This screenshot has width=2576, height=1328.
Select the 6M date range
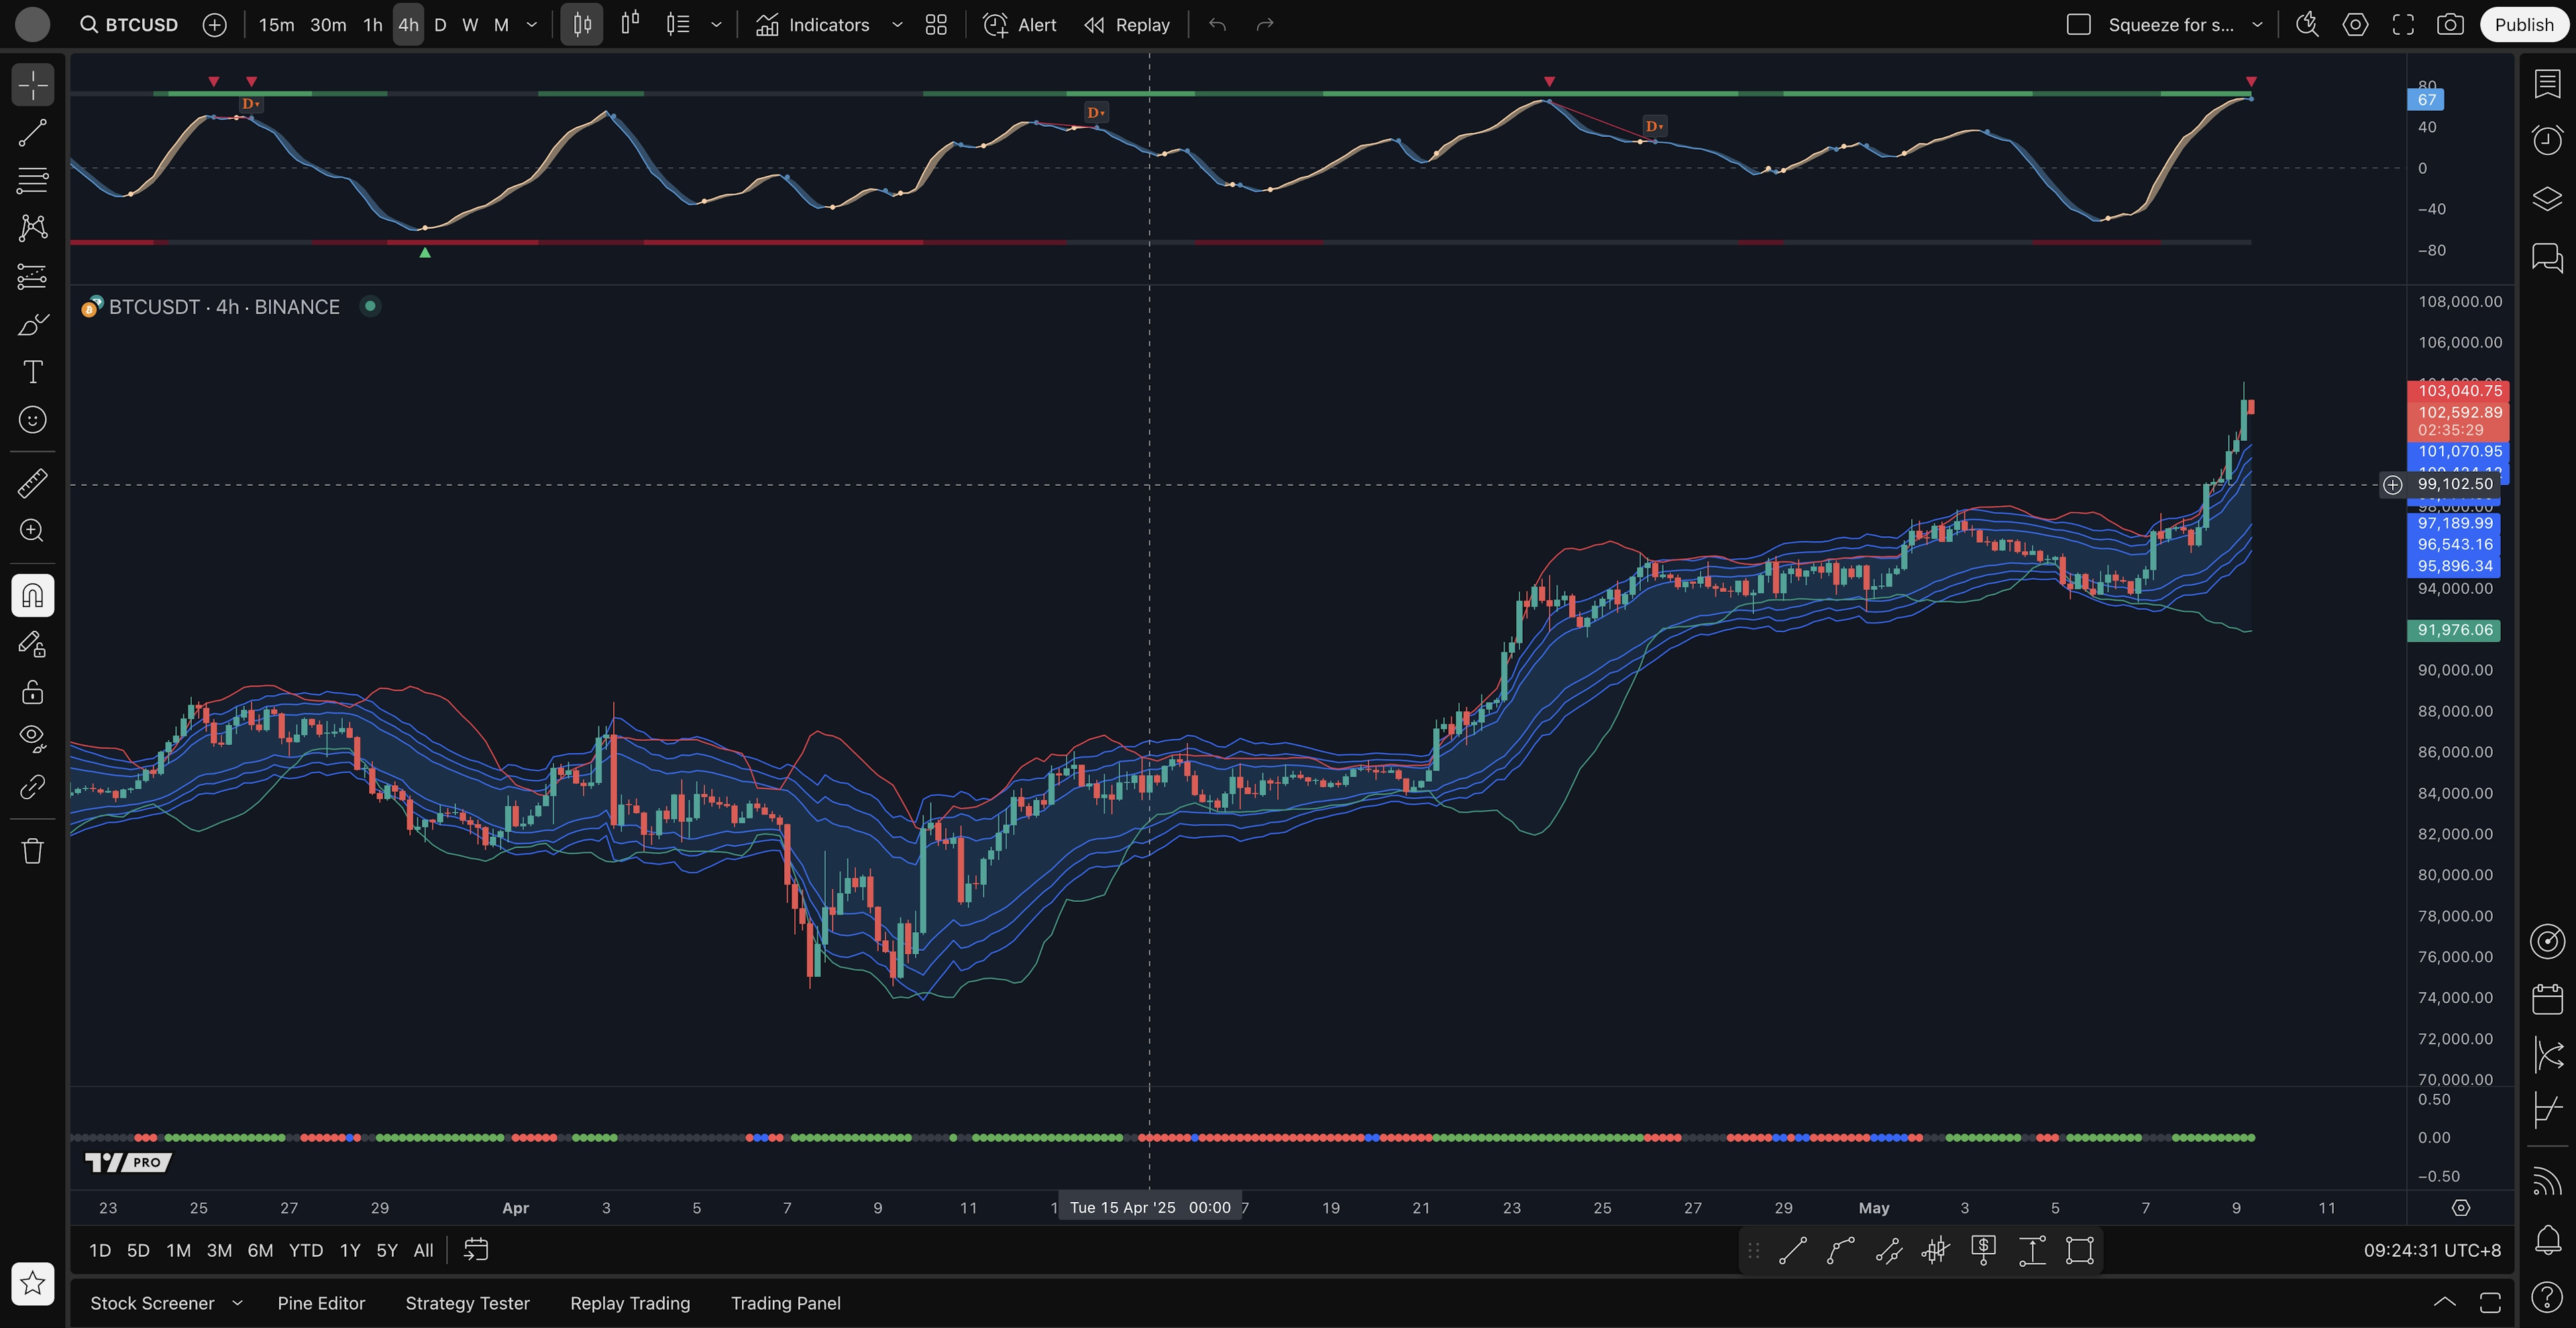(260, 1250)
